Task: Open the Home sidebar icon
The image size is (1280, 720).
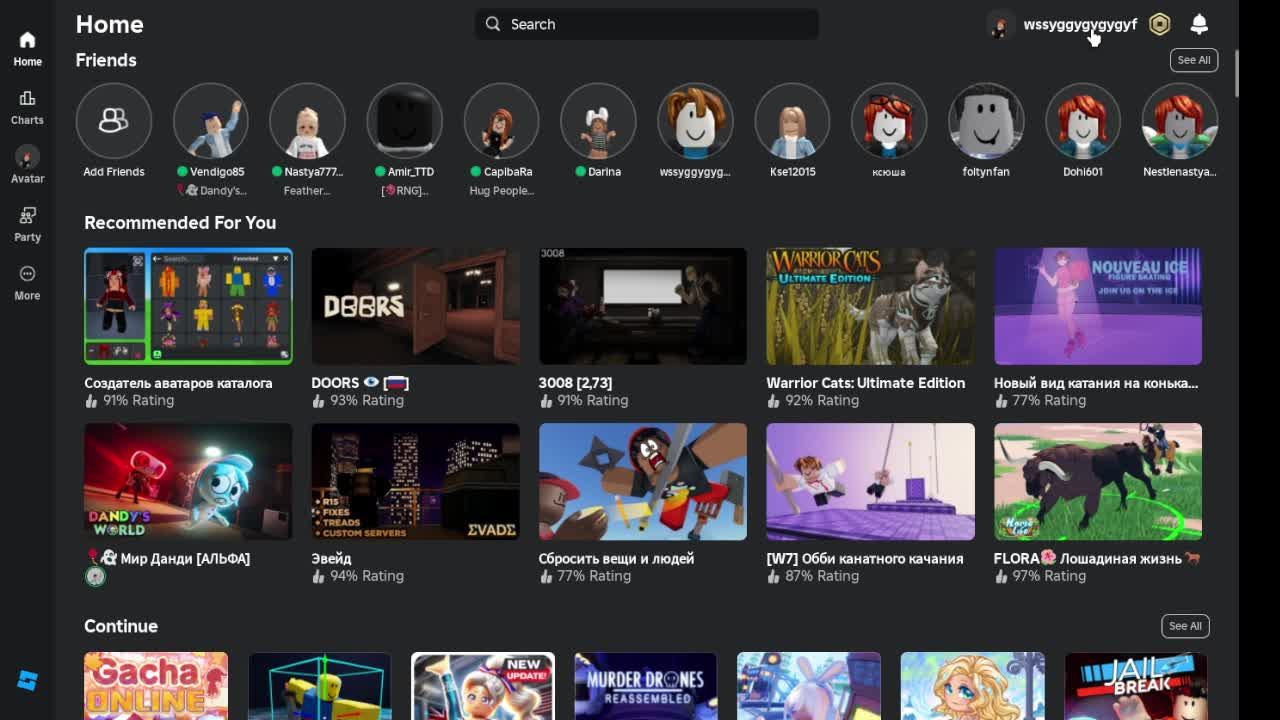Action: 27,40
